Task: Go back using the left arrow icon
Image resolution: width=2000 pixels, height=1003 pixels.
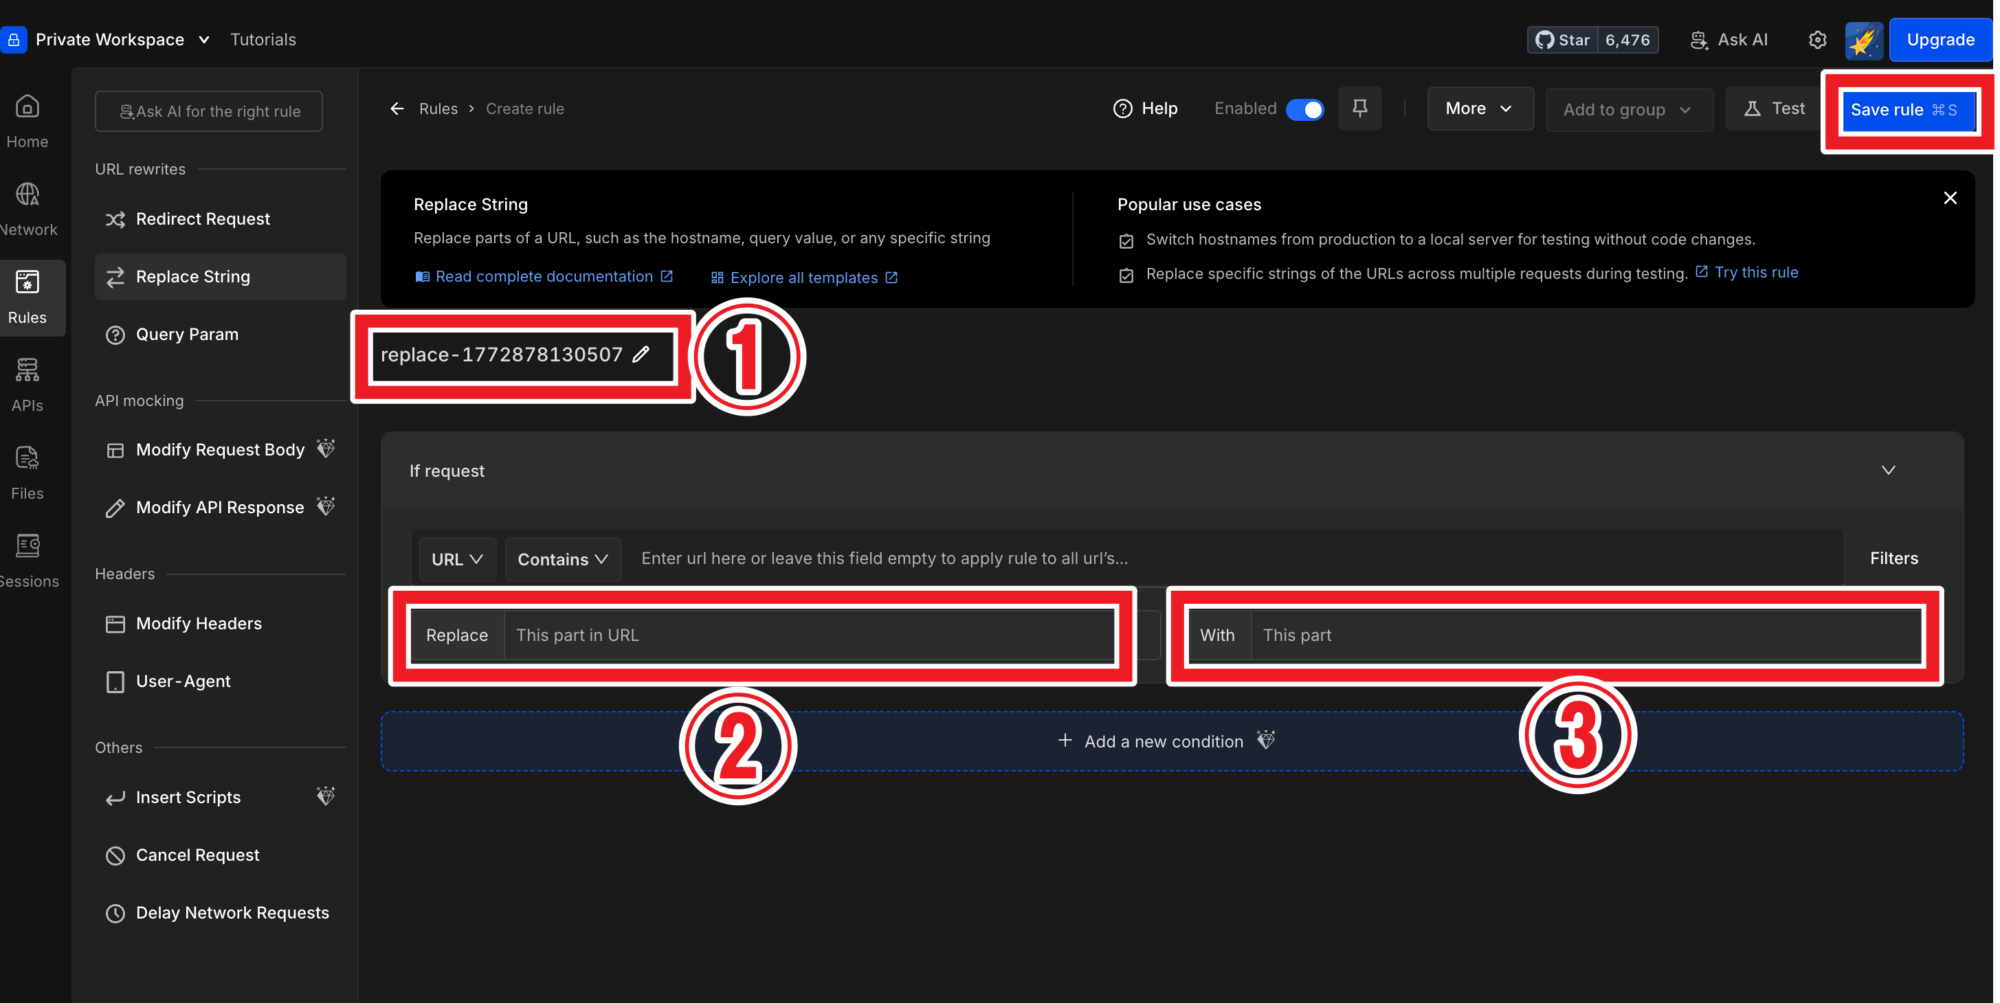Action: pos(397,109)
